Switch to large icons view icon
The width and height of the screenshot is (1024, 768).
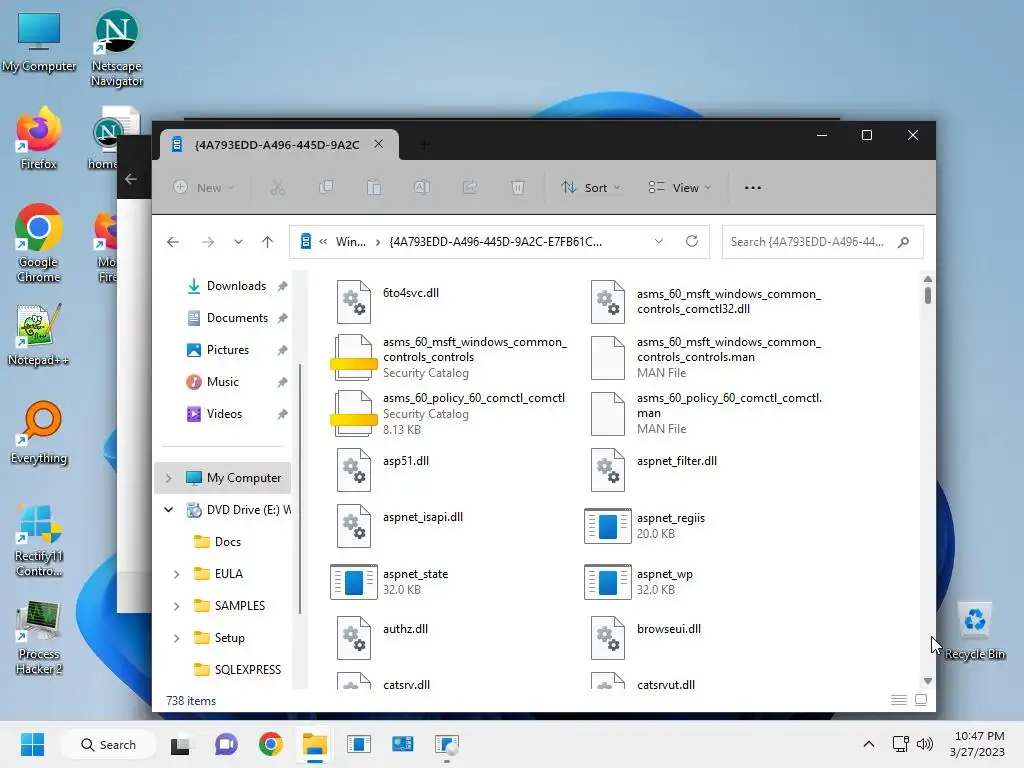[x=921, y=700]
